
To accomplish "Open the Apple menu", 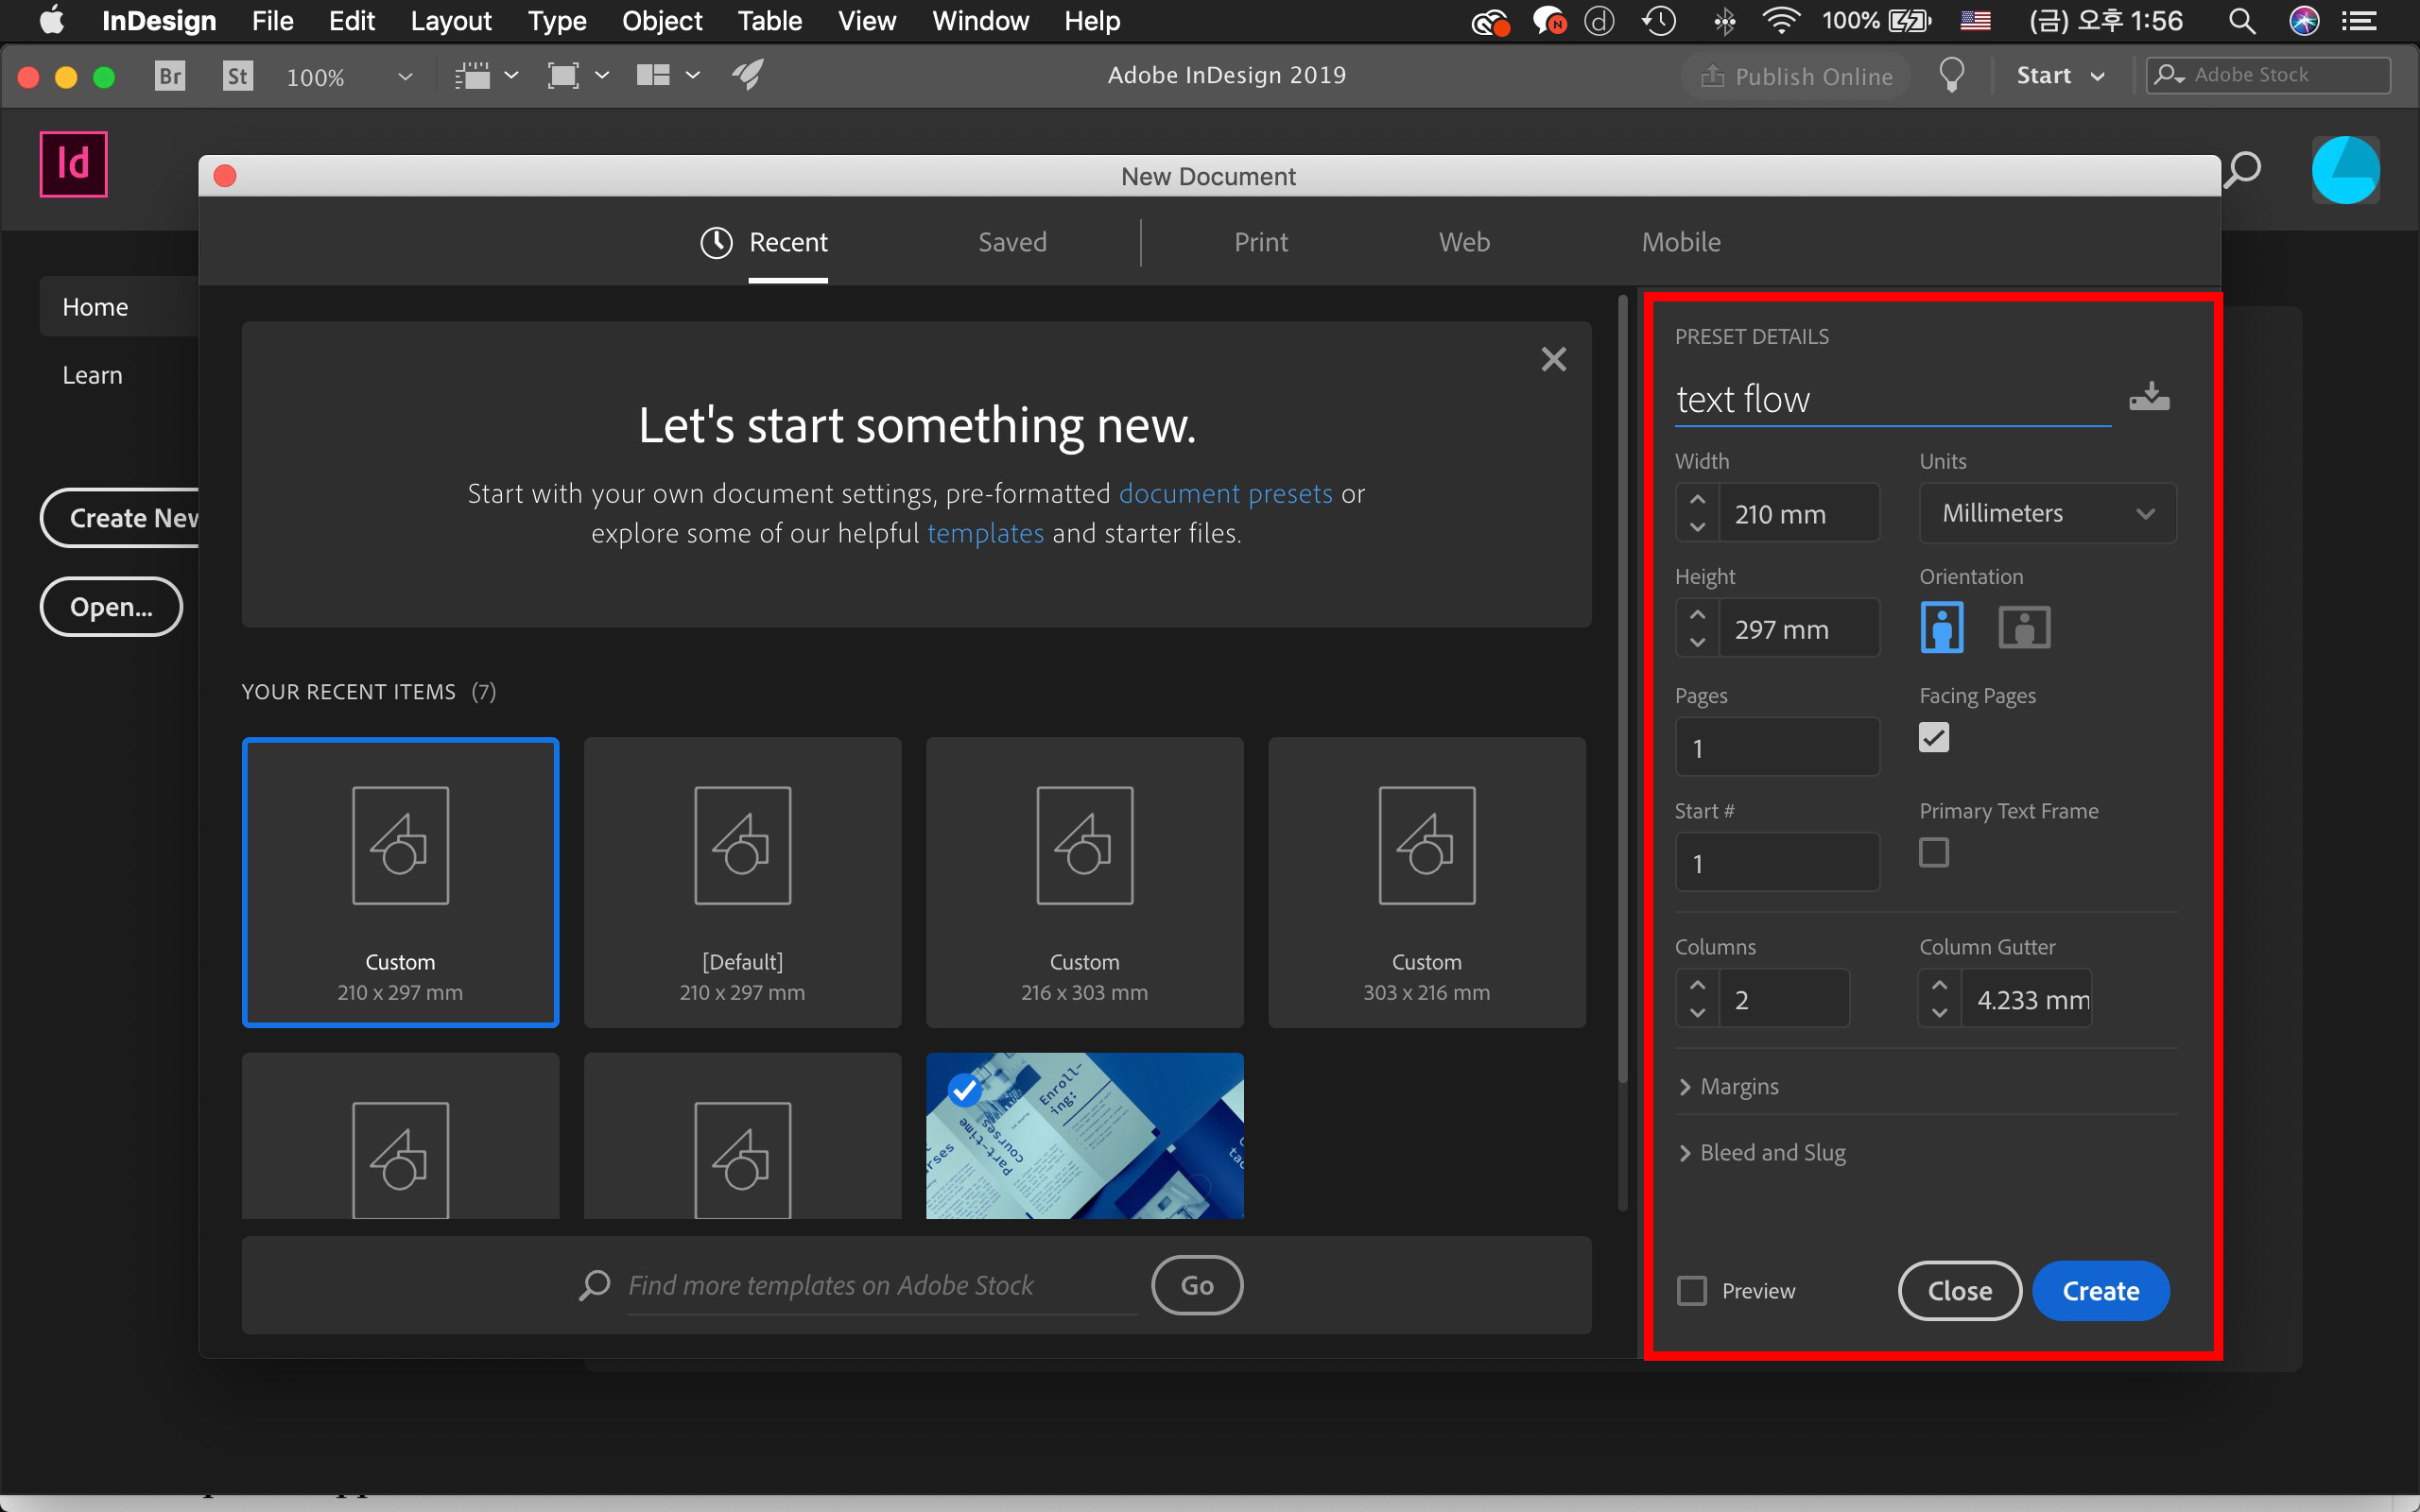I will [x=51, y=21].
